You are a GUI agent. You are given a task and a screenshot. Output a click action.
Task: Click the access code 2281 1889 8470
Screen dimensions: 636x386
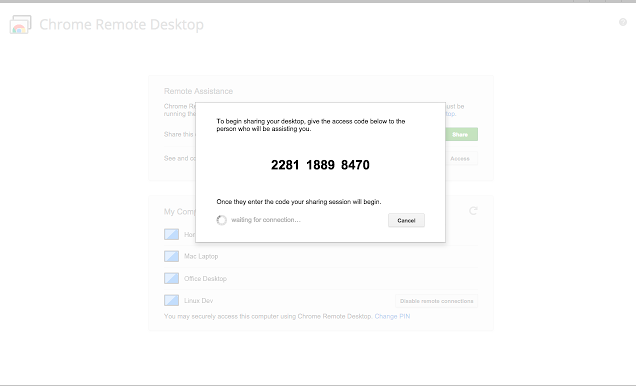pos(320,165)
